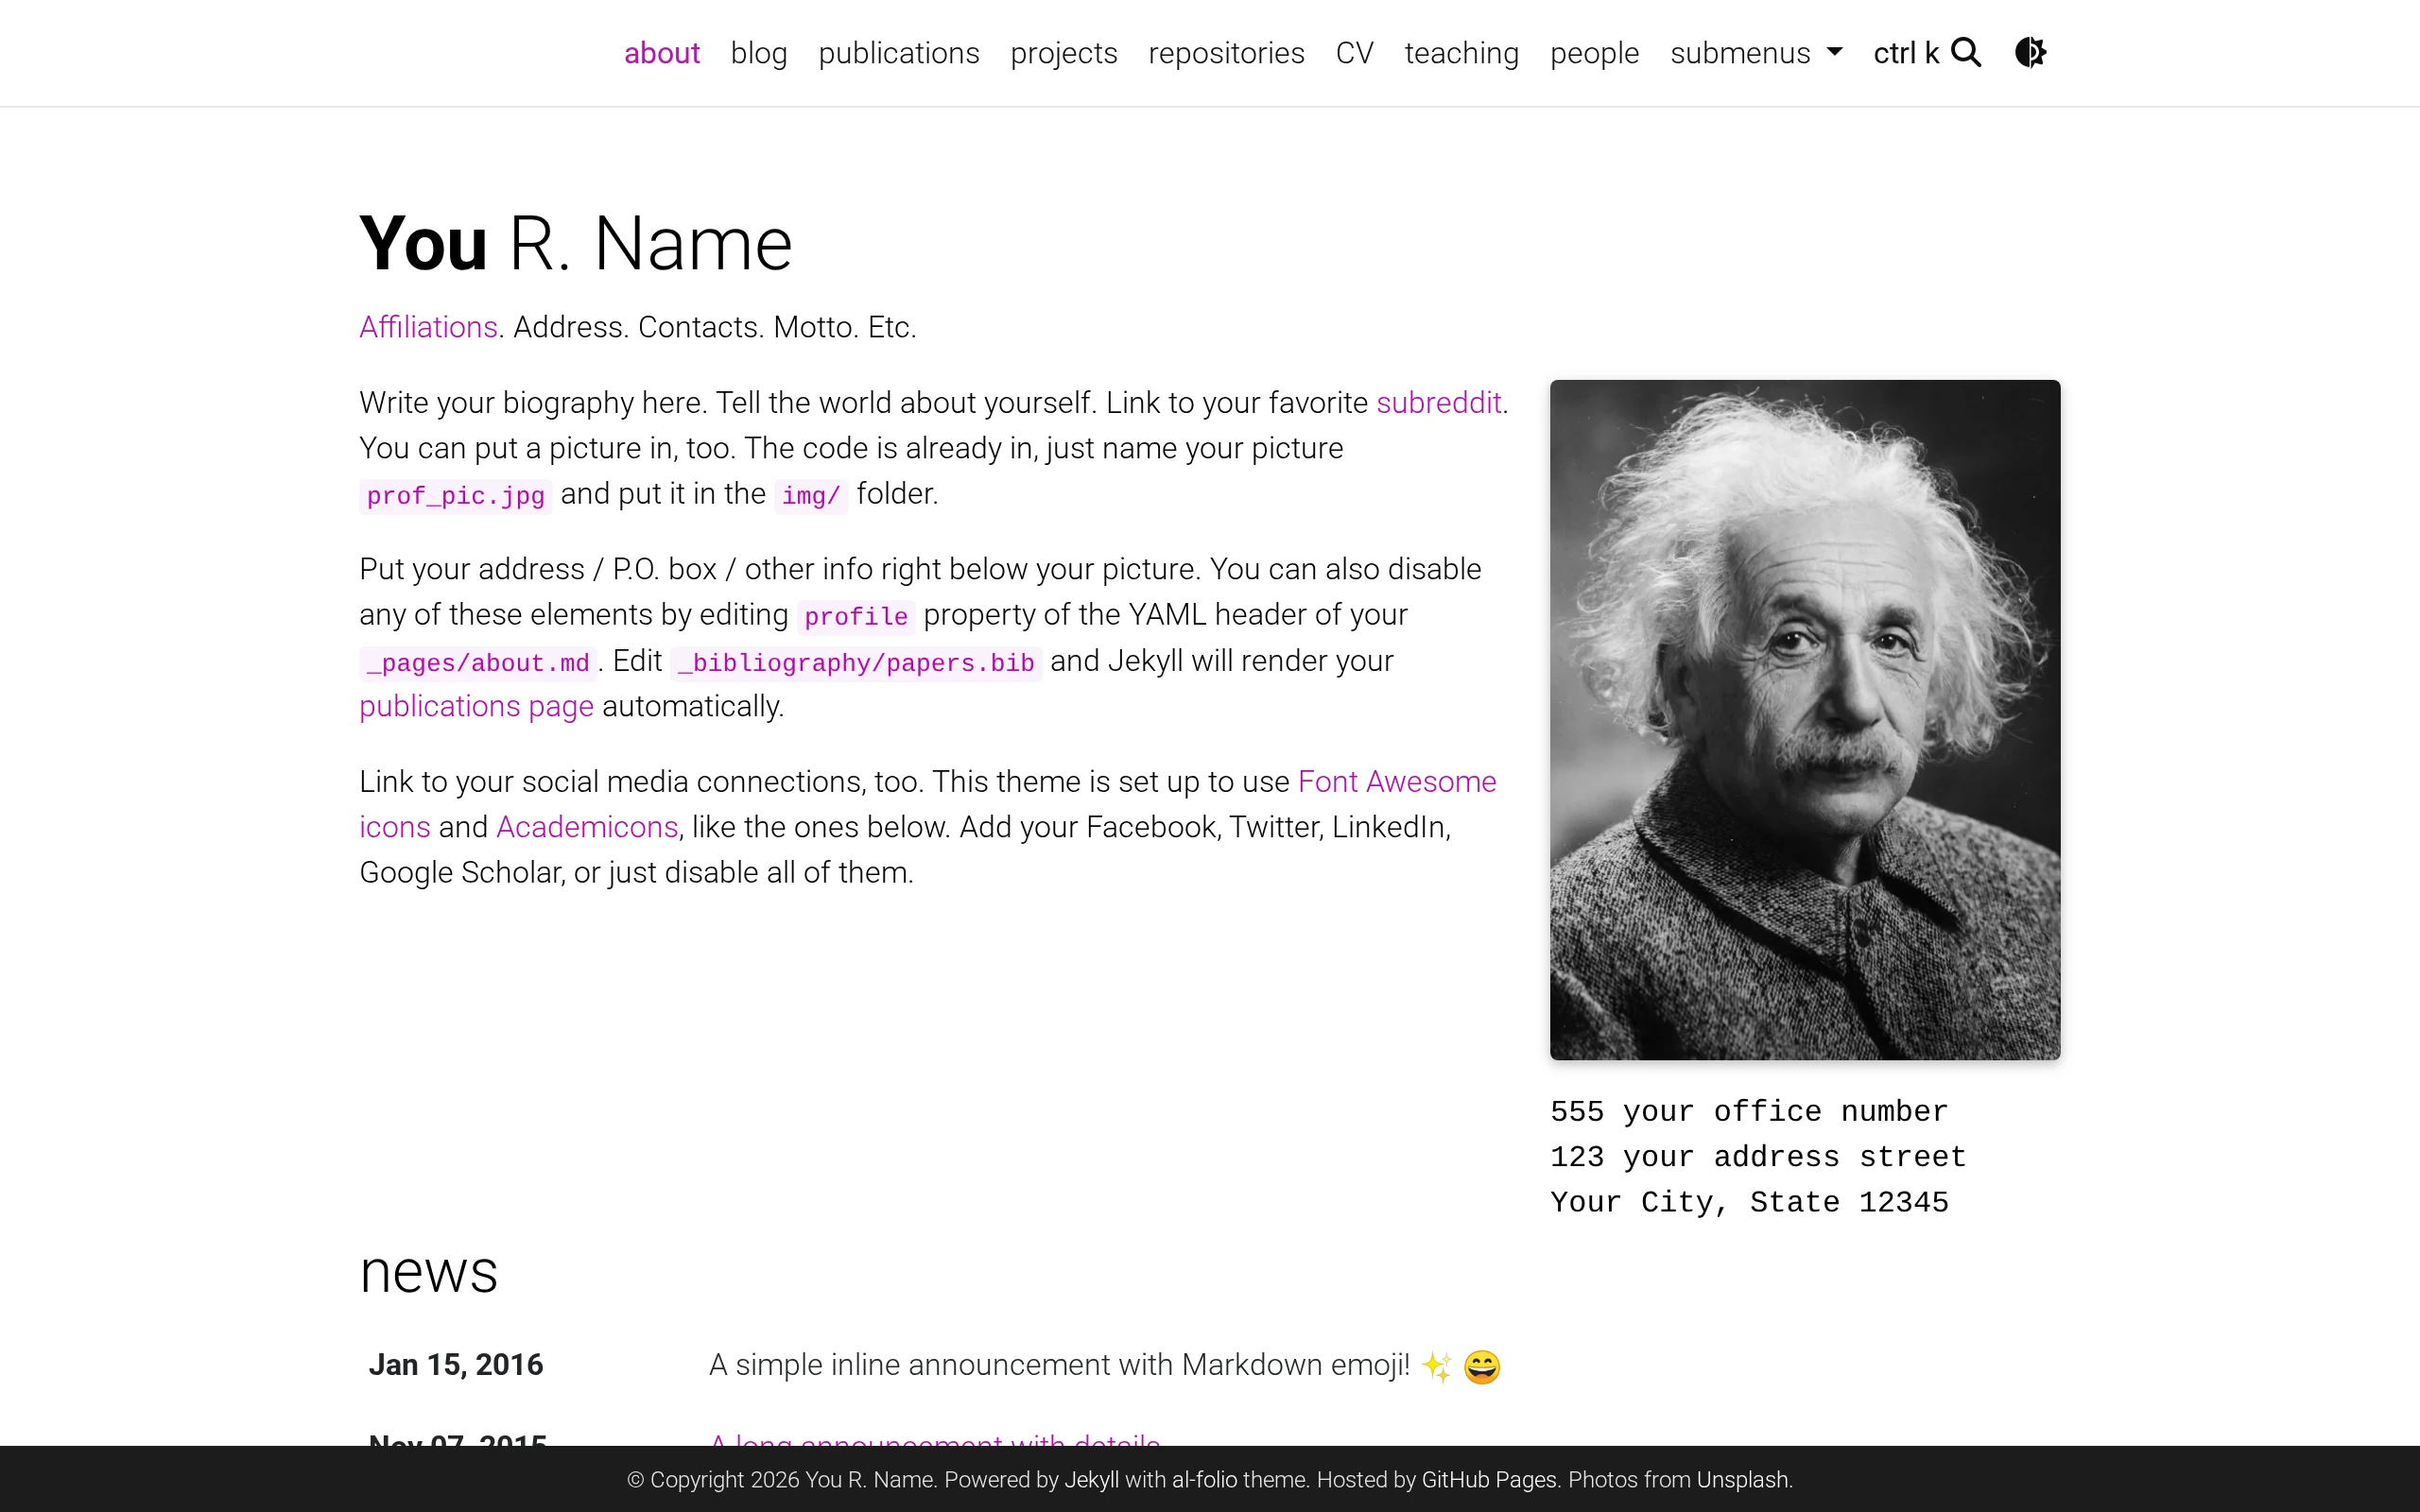Click the search magnifier icon

(1966, 52)
